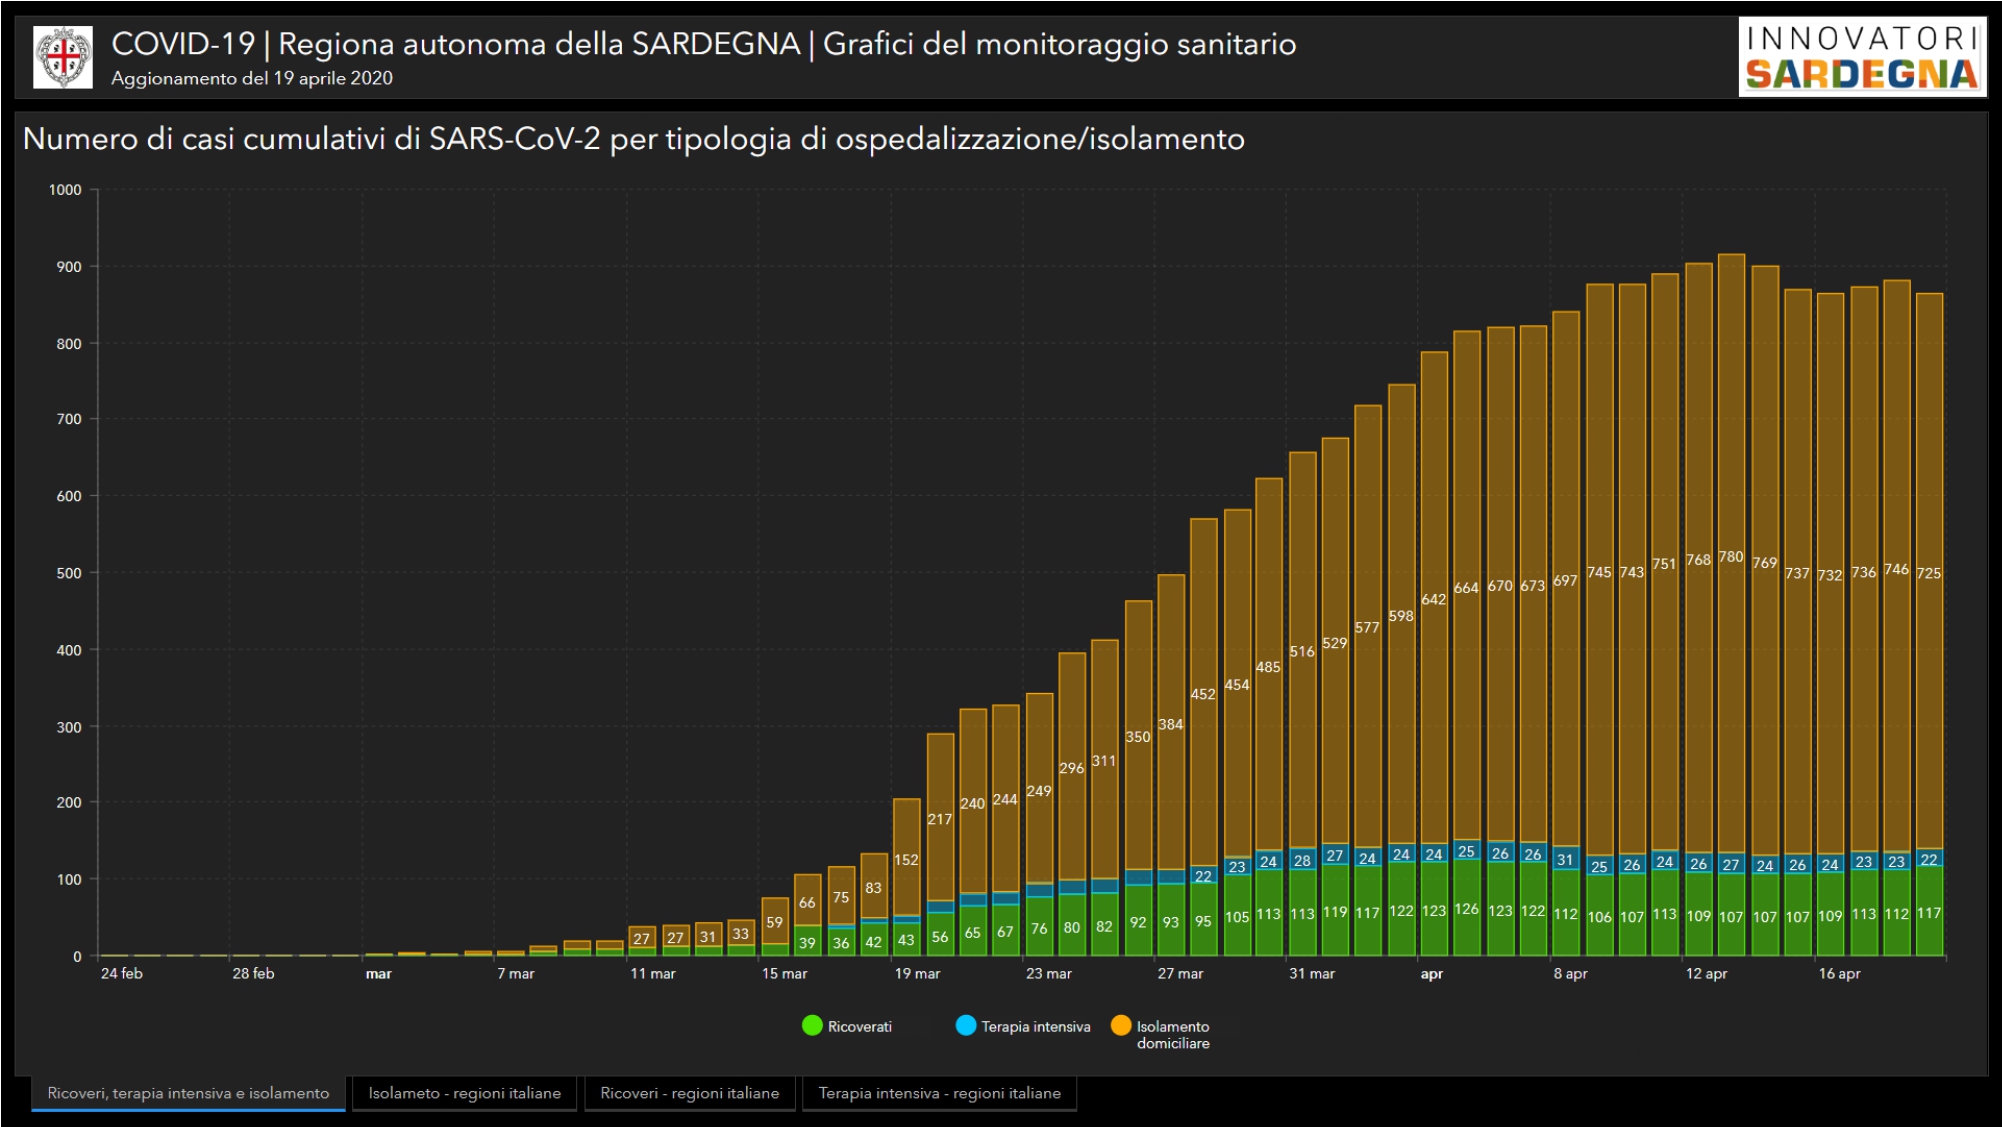
Task: Click the 12 apr x-axis date label
Action: [x=1706, y=973]
